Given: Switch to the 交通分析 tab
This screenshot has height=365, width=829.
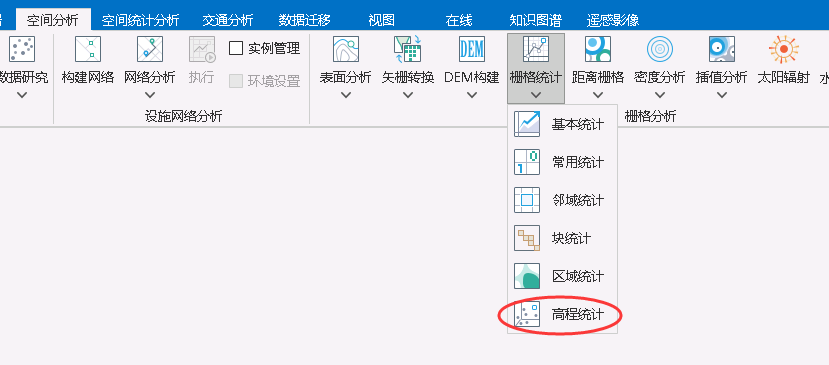Looking at the screenshot, I should click(228, 20).
